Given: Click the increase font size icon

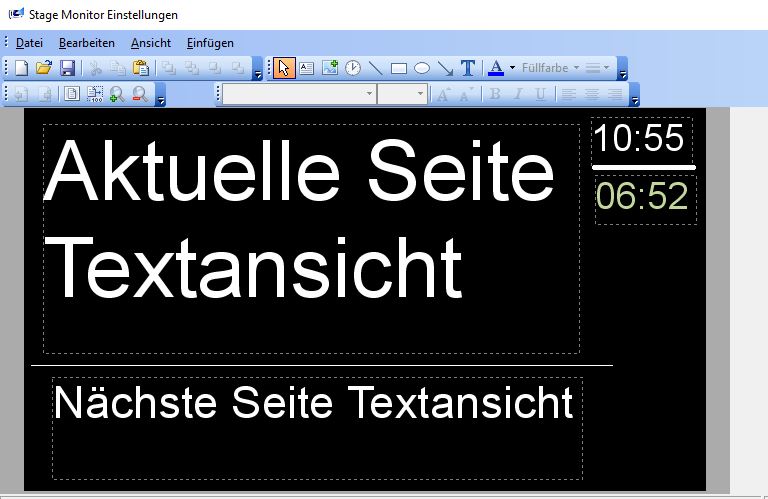Looking at the screenshot, I should tap(444, 94).
